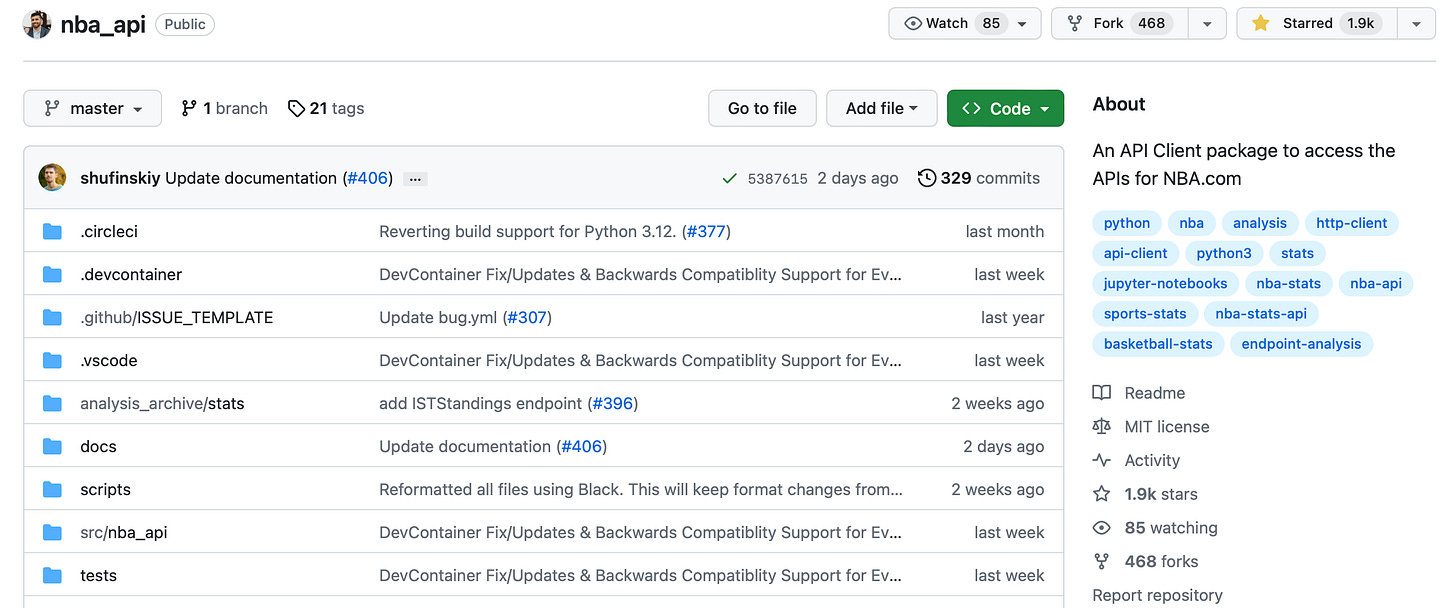Click the .github folder icon
The width and height of the screenshot is (1456, 608).
(53, 318)
